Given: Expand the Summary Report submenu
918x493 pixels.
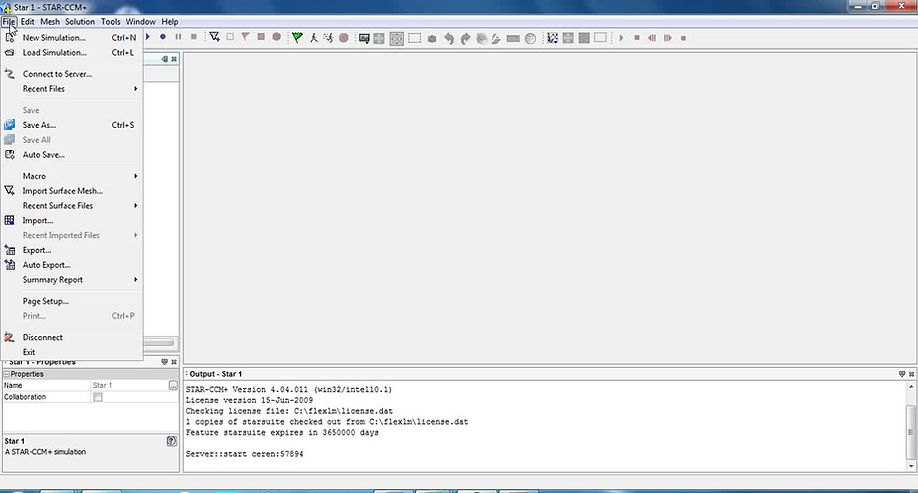Looking at the screenshot, I should pyautogui.click(x=72, y=280).
